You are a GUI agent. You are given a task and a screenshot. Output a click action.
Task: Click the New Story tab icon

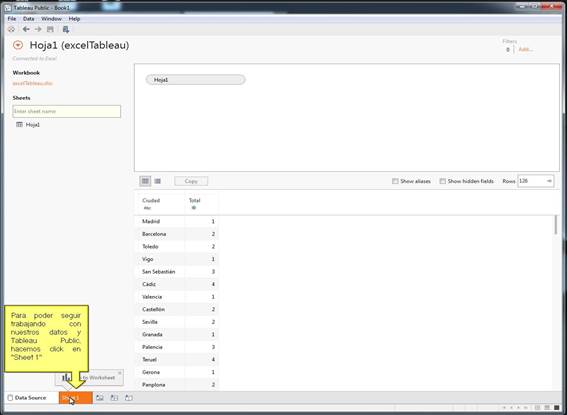(x=129, y=398)
